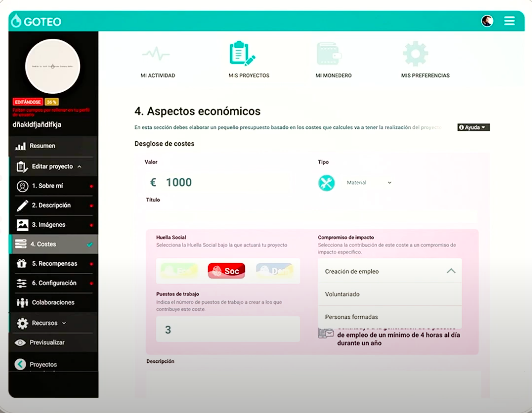The image size is (532, 413).
Task: Click the red EDITÁNDOSE status badge
Action: [x=28, y=102]
